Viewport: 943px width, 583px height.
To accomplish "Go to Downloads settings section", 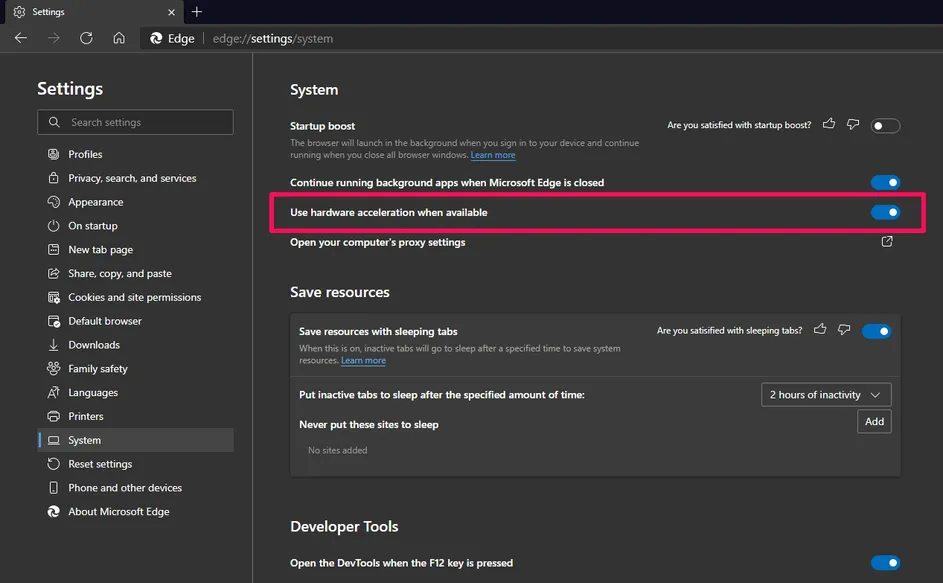I will [x=94, y=345].
